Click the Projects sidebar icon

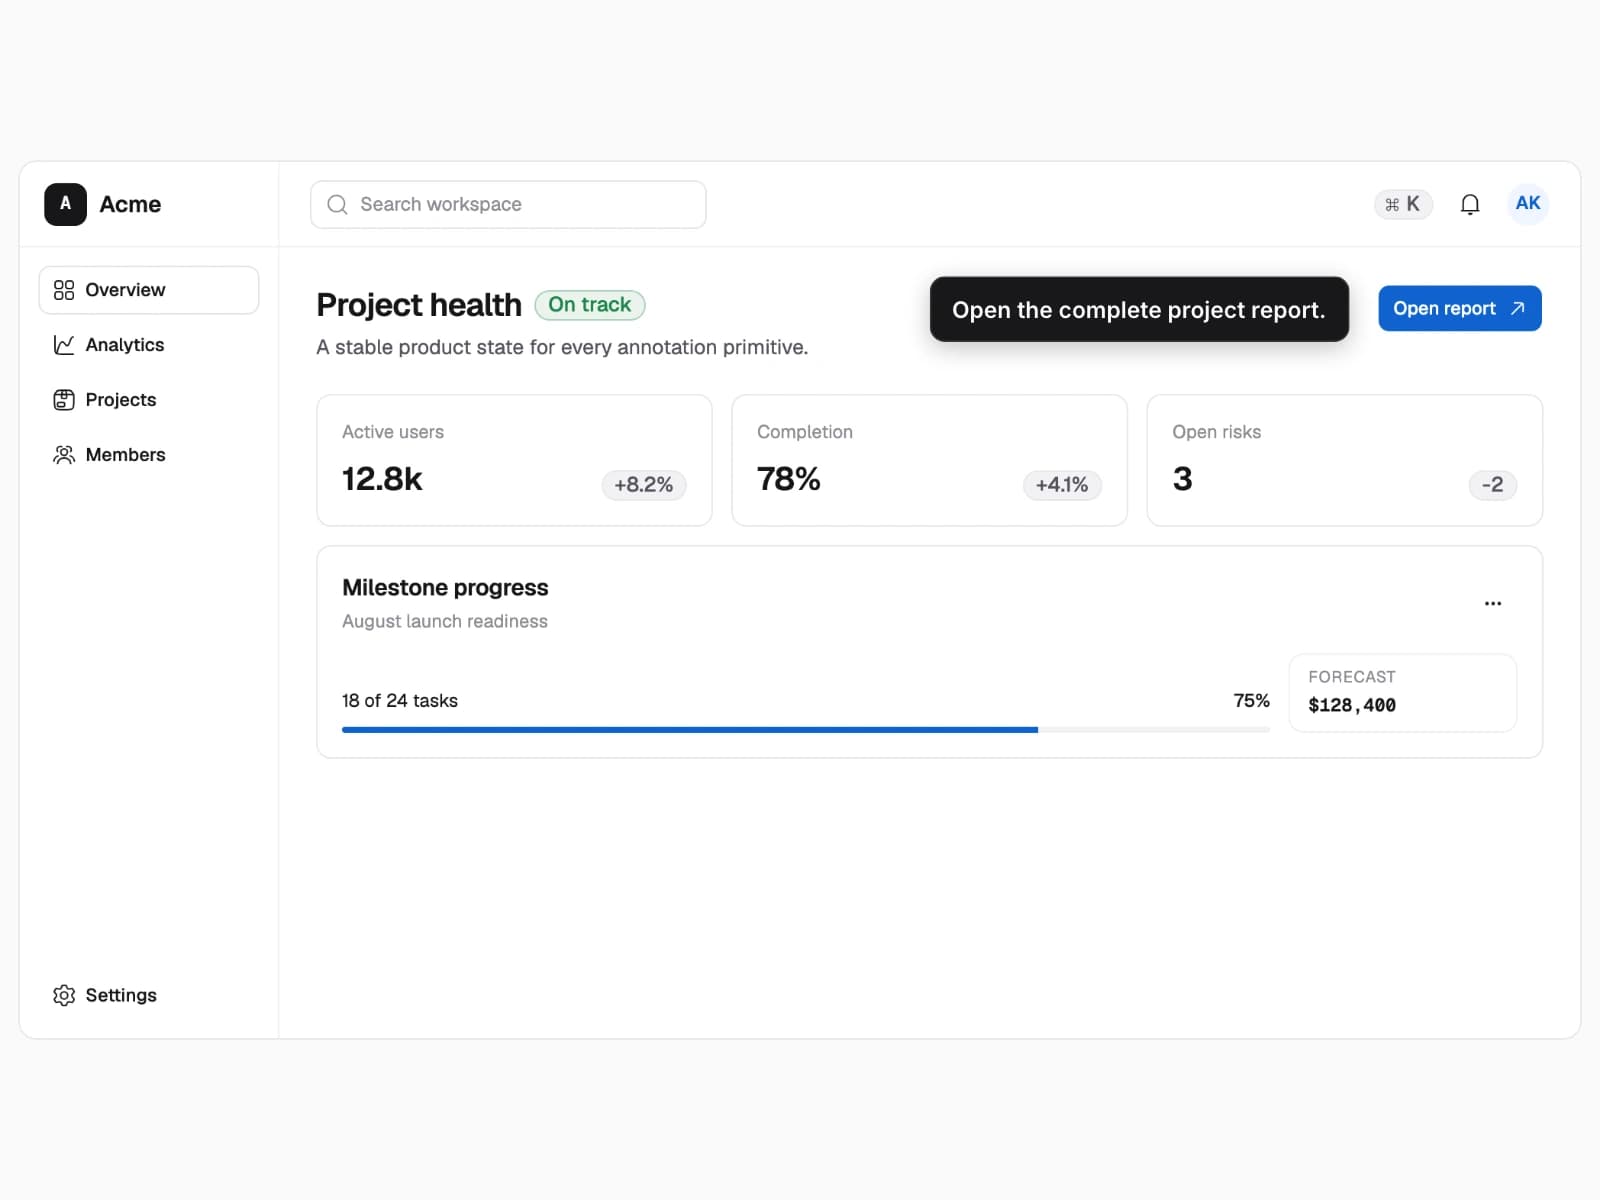tap(64, 400)
